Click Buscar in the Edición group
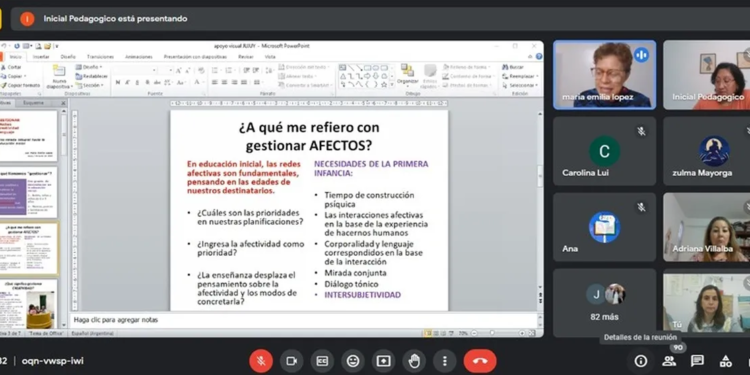750x375 pixels. 513,67
